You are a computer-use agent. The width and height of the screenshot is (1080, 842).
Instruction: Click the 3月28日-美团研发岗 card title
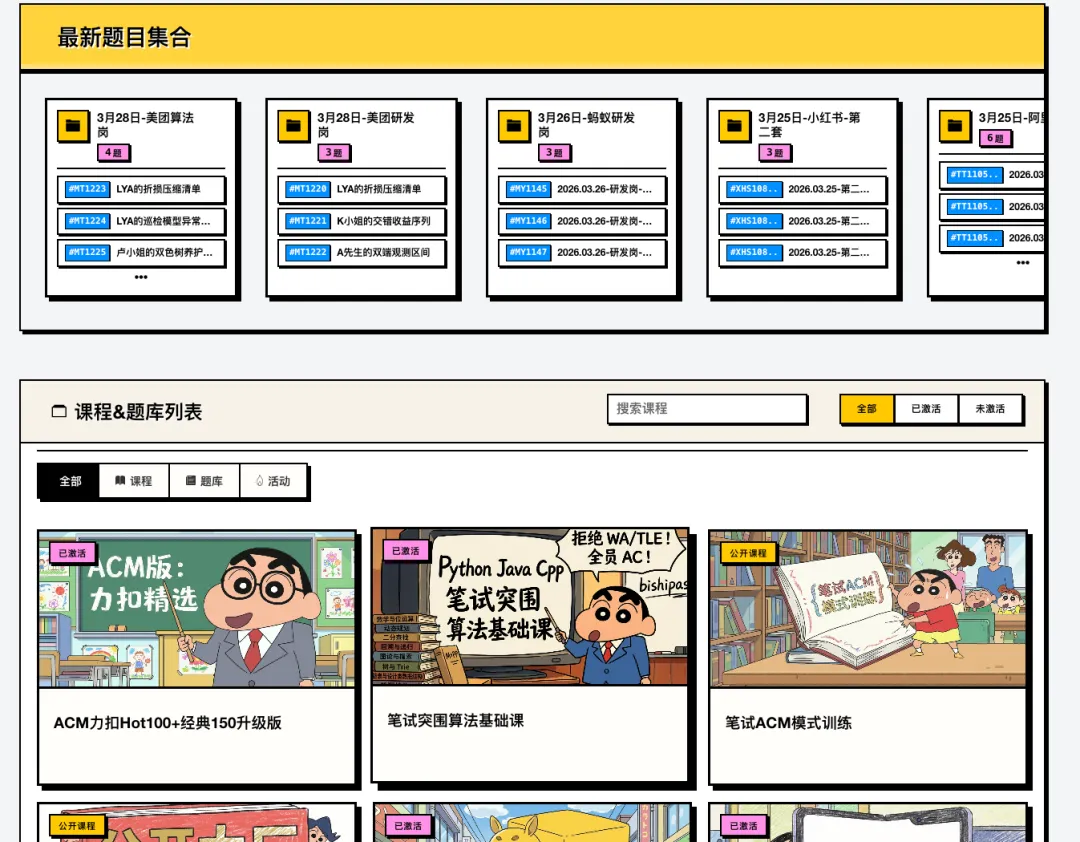tap(366, 125)
